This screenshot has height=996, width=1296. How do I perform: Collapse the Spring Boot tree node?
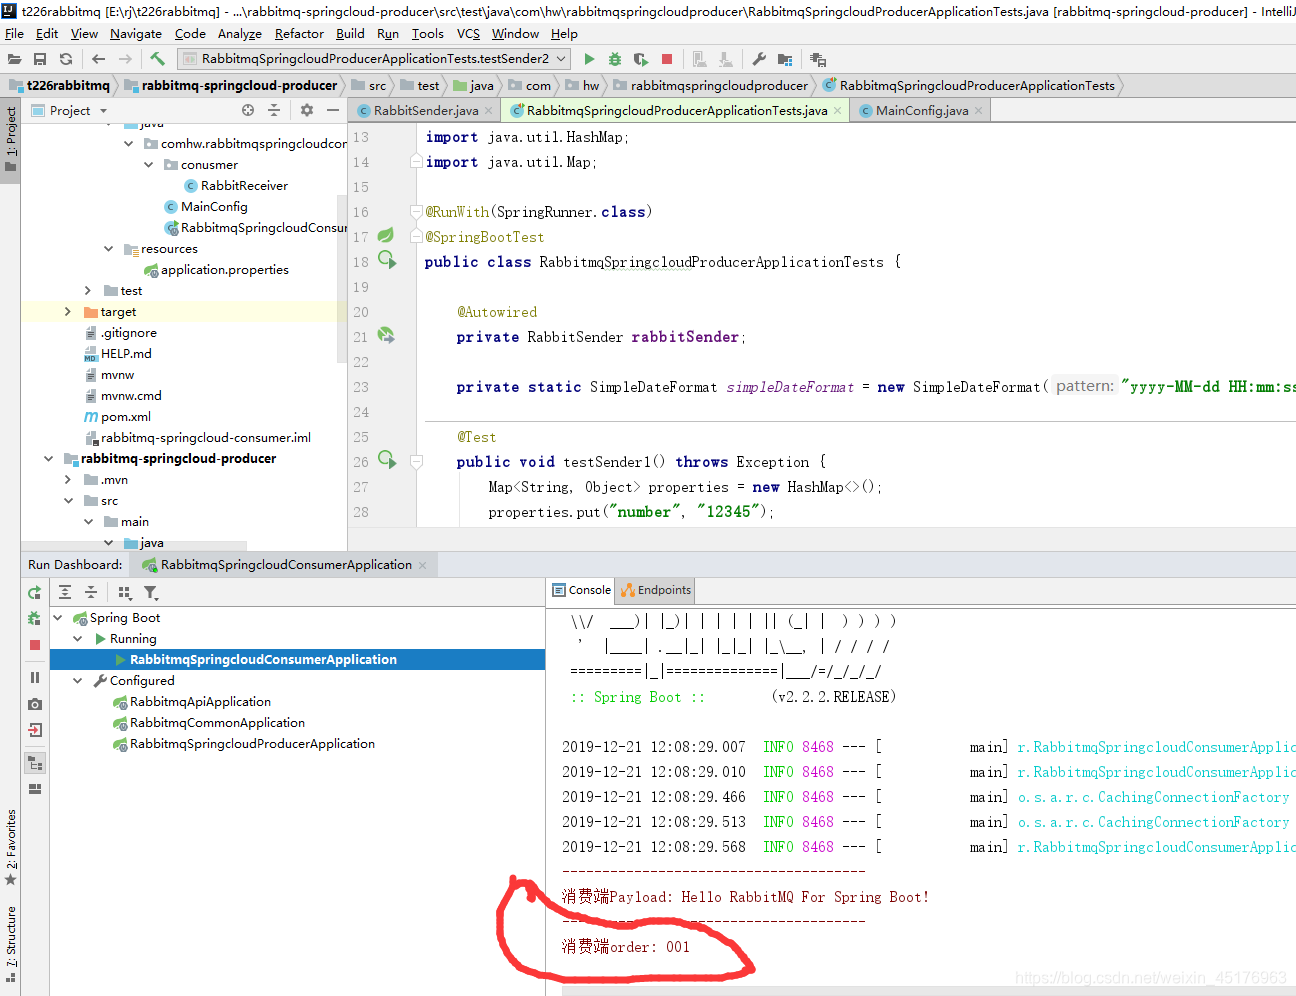pyautogui.click(x=58, y=618)
